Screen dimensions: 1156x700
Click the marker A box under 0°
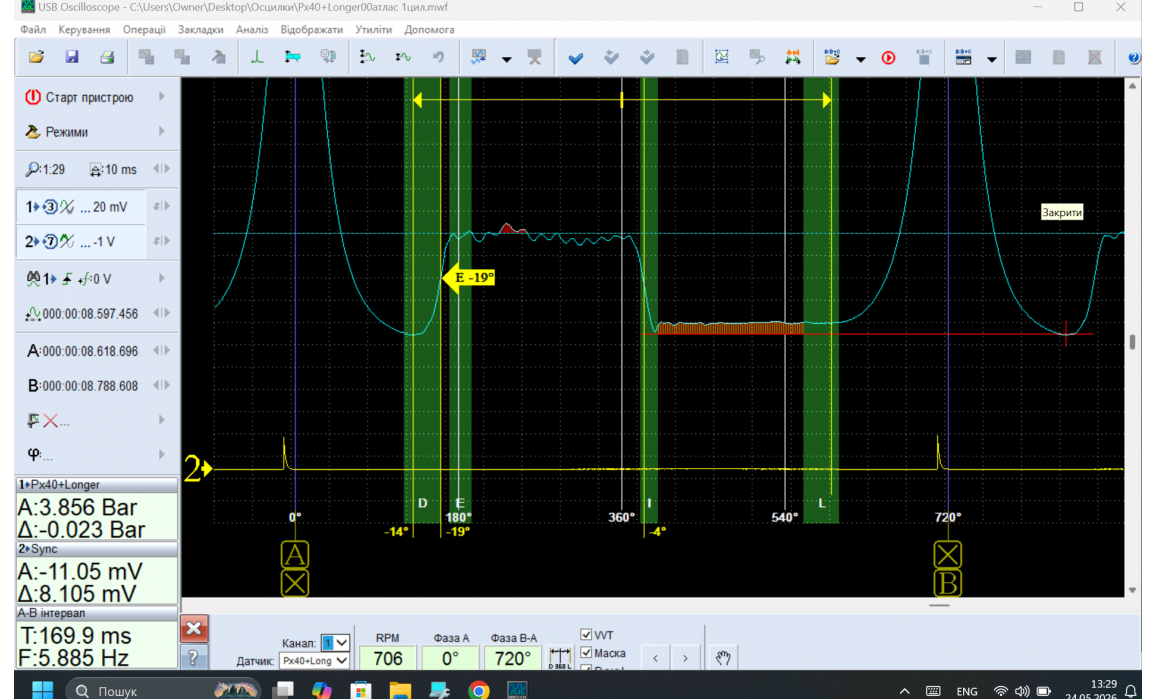click(295, 555)
